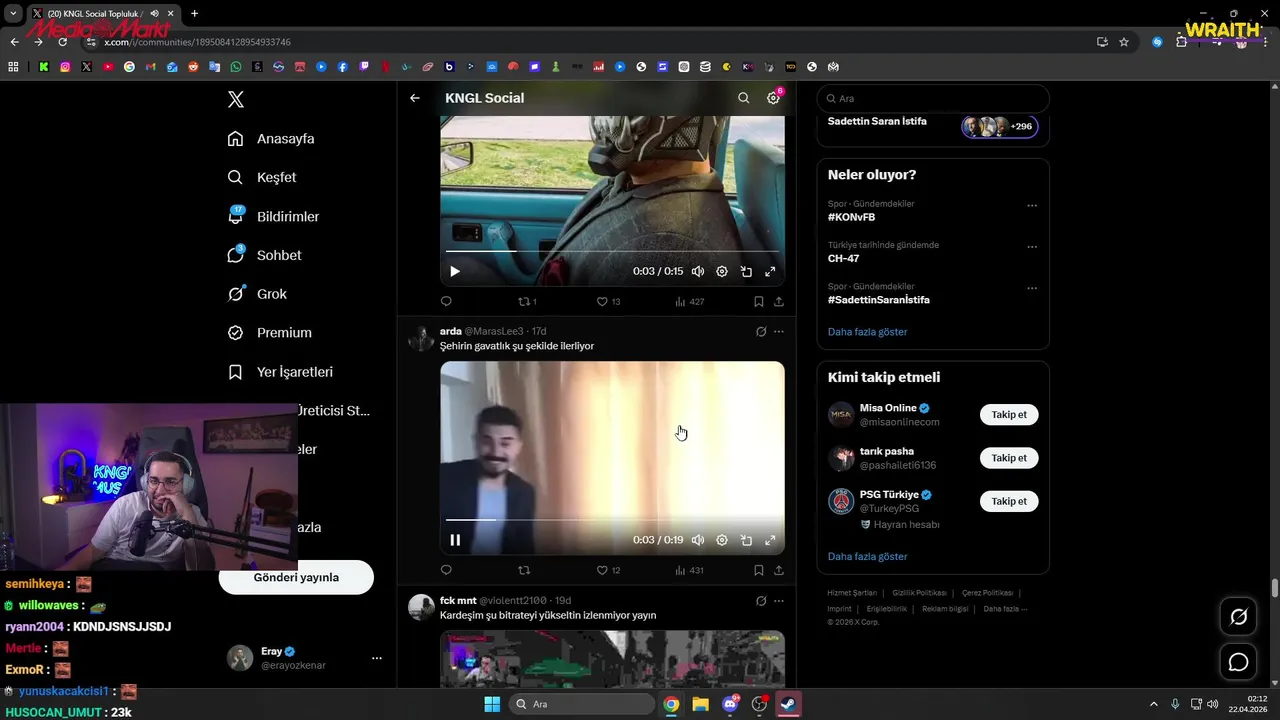Enter fullscreen on arda video (0:19)
Screen dimensions: 1280x720
[770, 540]
